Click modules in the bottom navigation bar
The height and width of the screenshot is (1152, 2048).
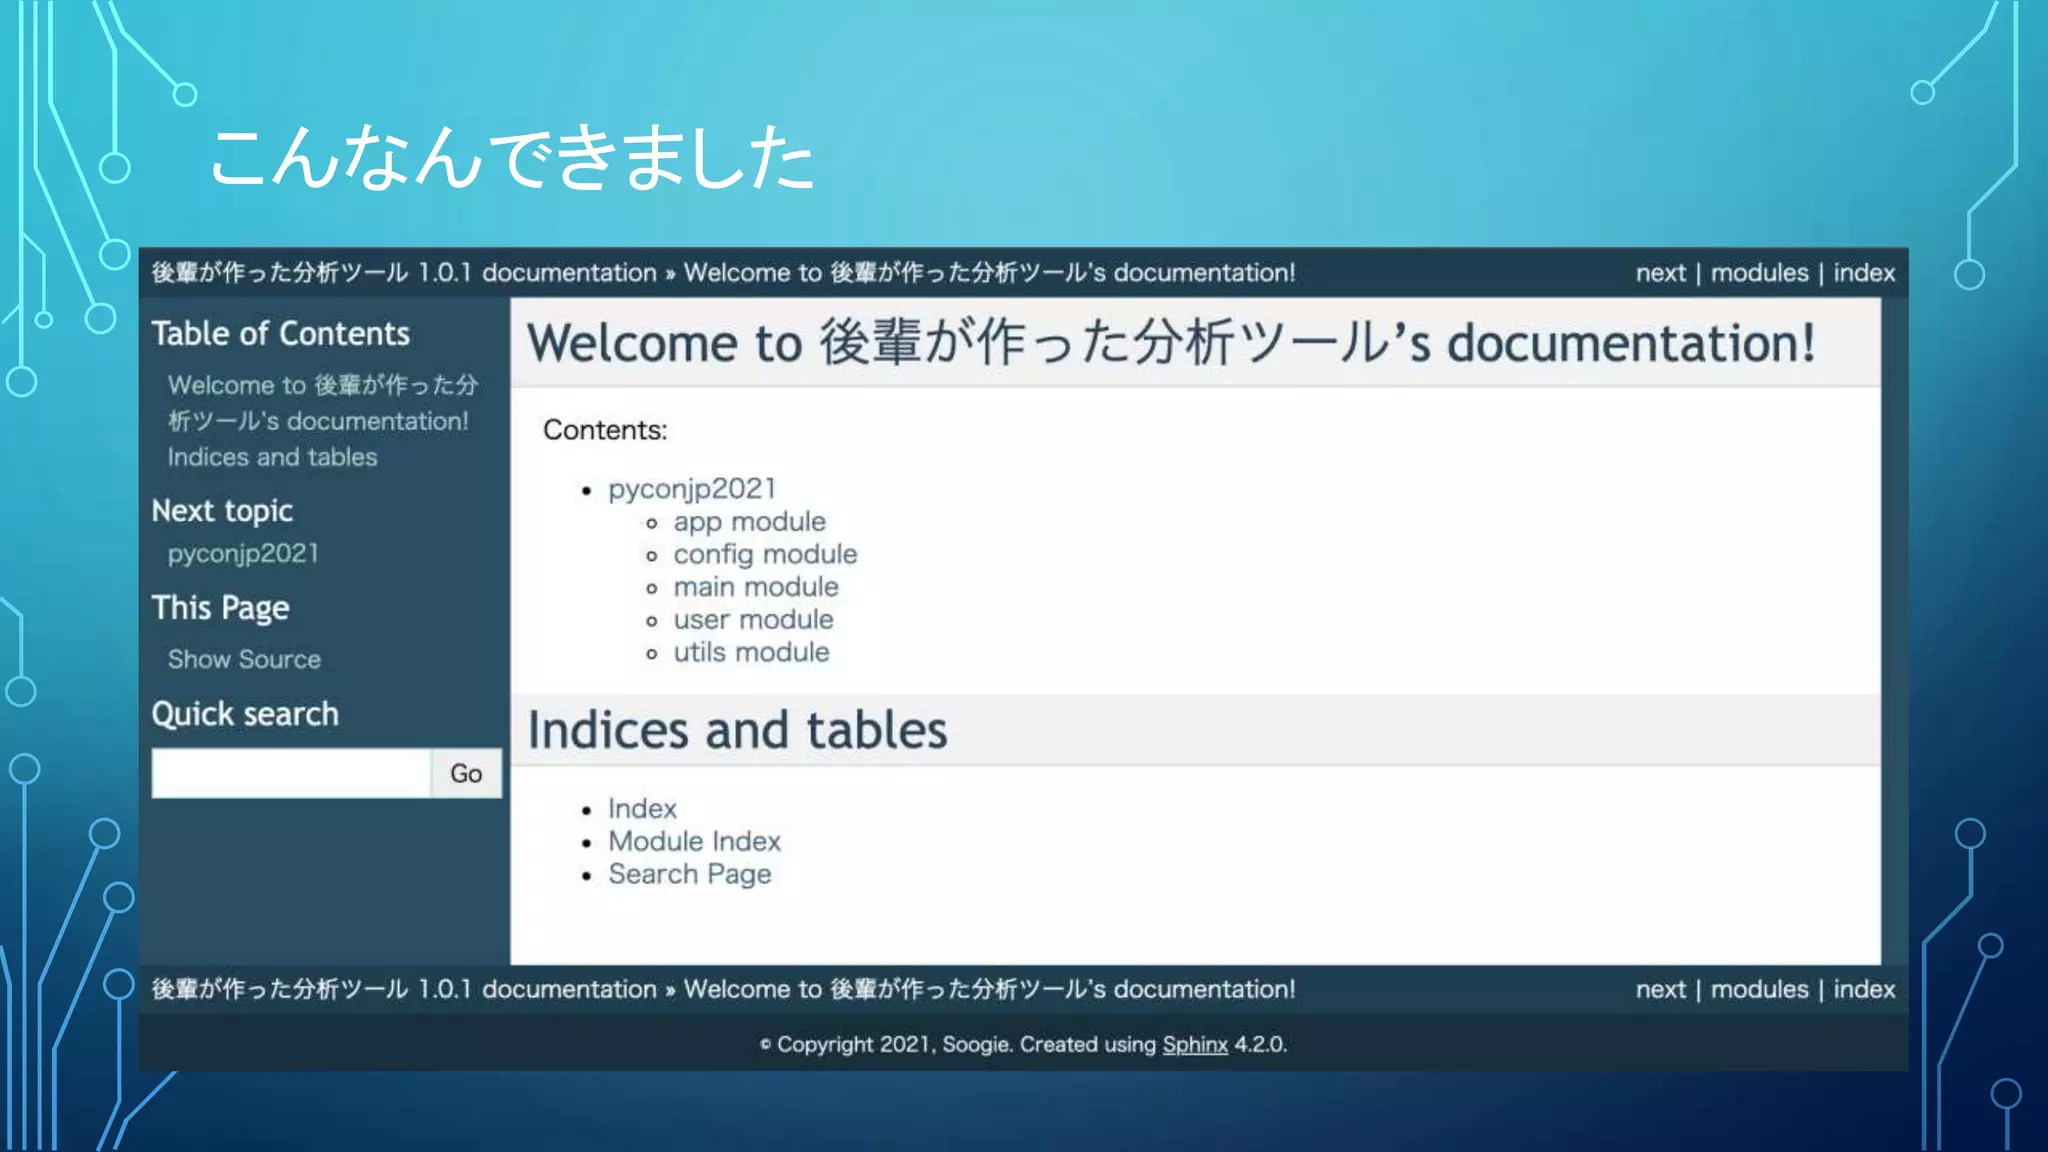tap(1759, 989)
